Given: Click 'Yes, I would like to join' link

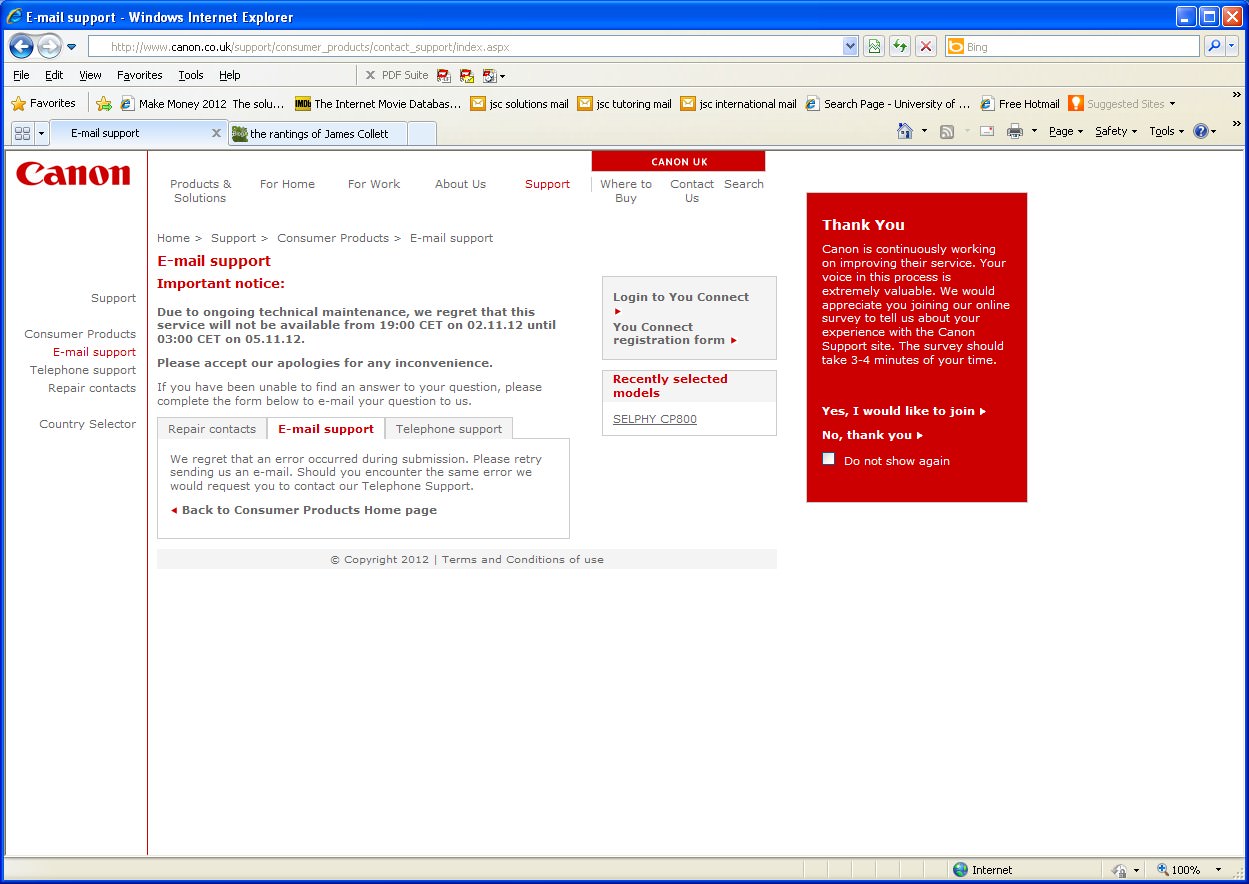Looking at the screenshot, I should pyautogui.click(x=903, y=411).
